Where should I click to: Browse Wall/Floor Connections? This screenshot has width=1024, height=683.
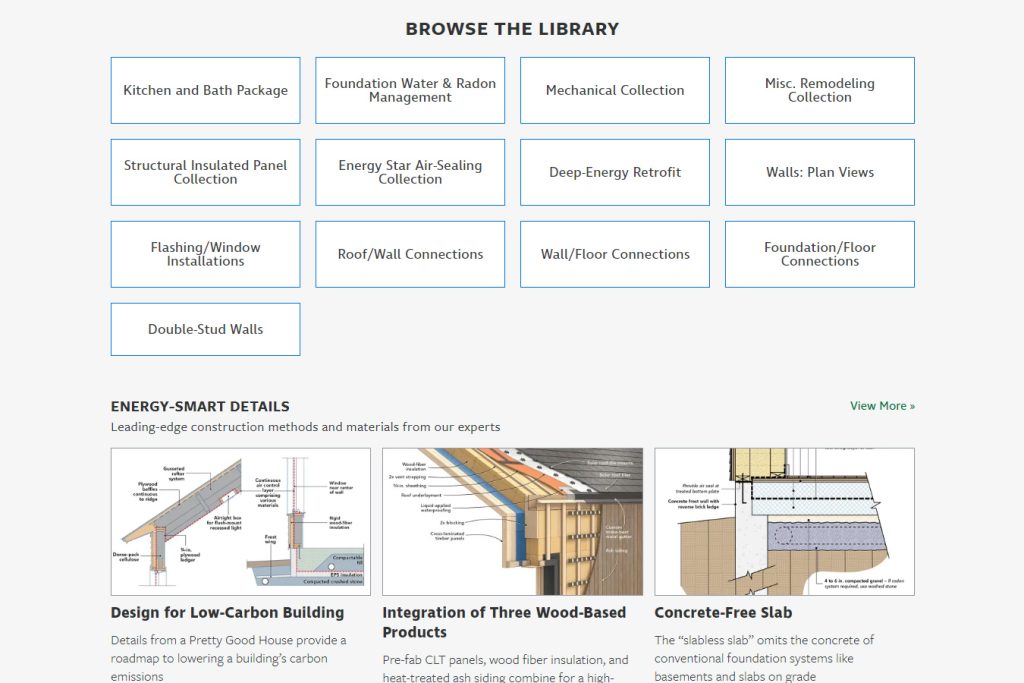(x=615, y=254)
